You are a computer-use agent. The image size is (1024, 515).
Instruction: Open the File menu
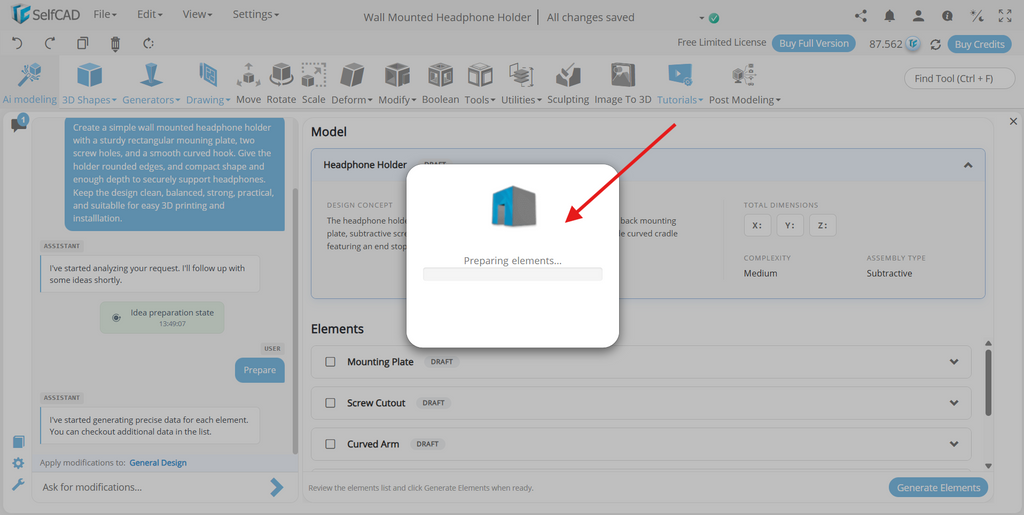pyautogui.click(x=105, y=14)
